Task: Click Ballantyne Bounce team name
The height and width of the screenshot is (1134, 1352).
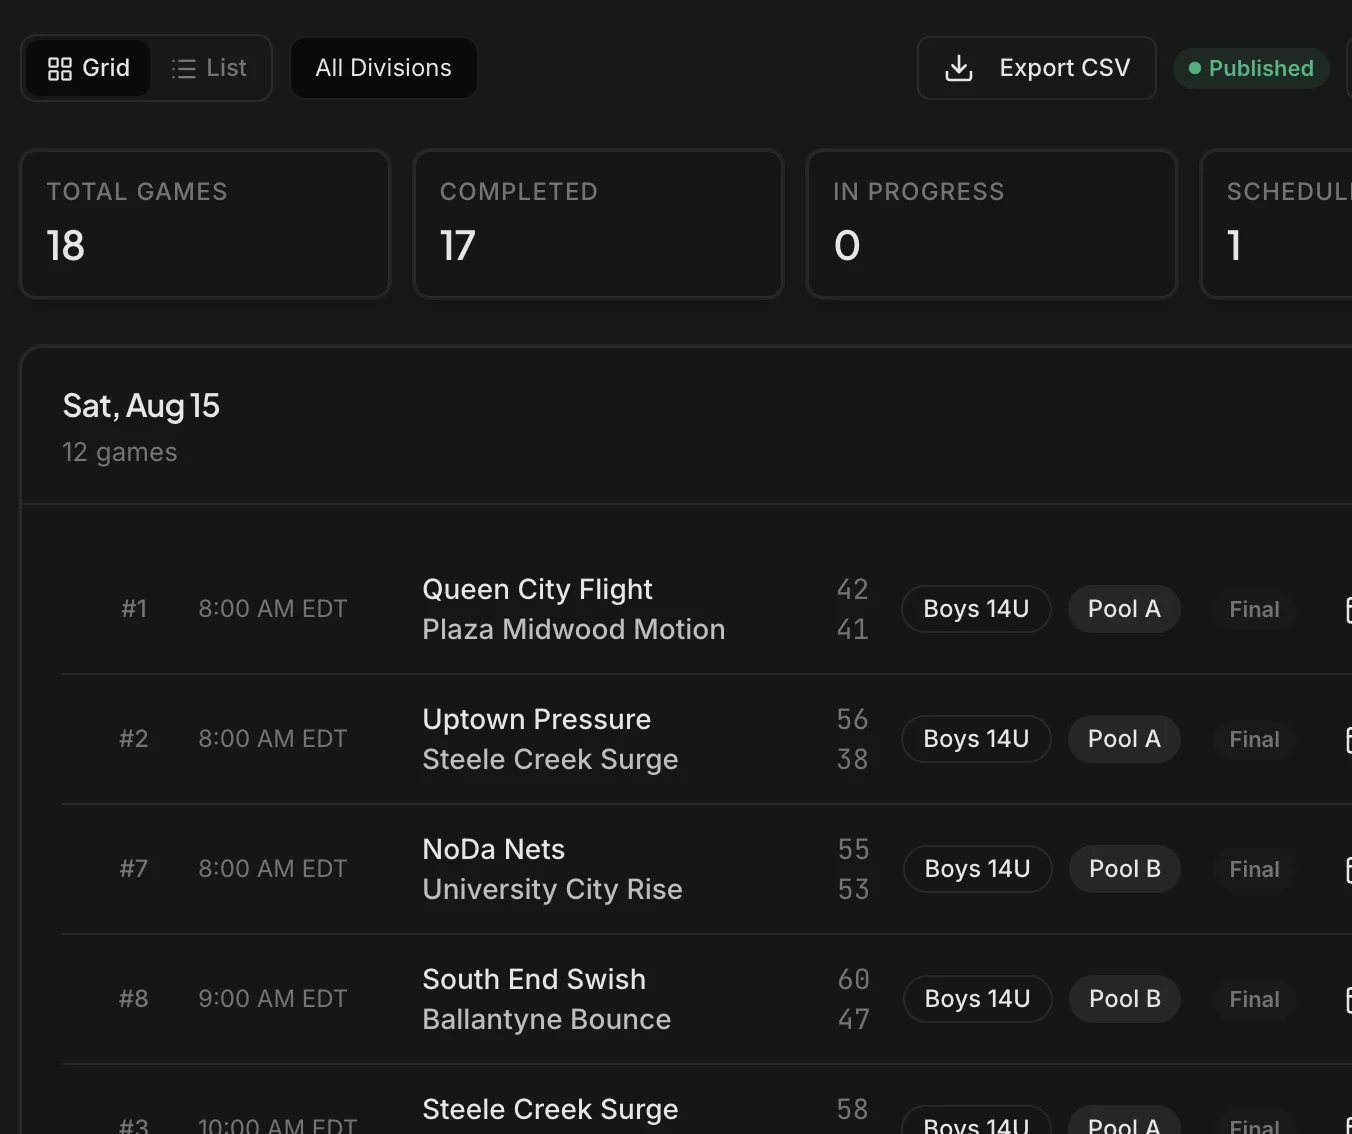Action: pyautogui.click(x=547, y=1019)
